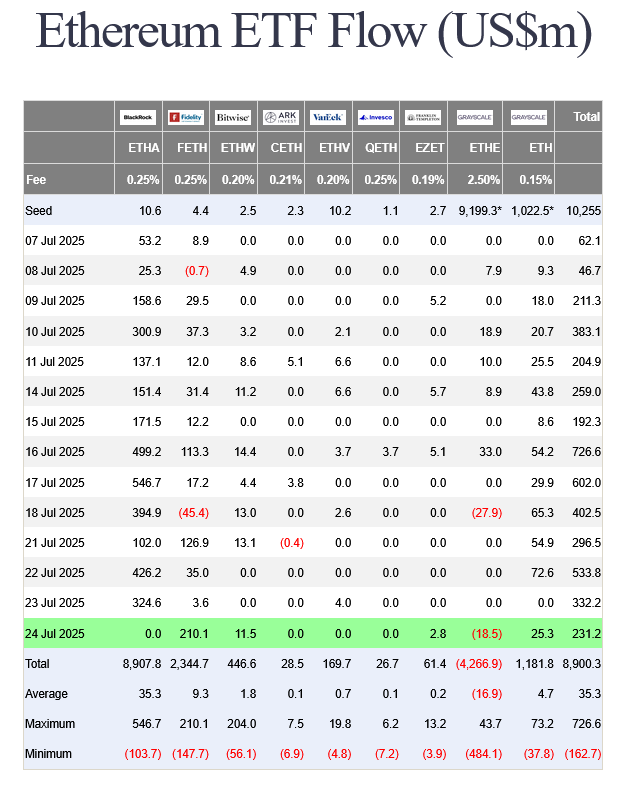Select the 2.50% fee cell for ETHE
621x792 pixels.
[484, 180]
